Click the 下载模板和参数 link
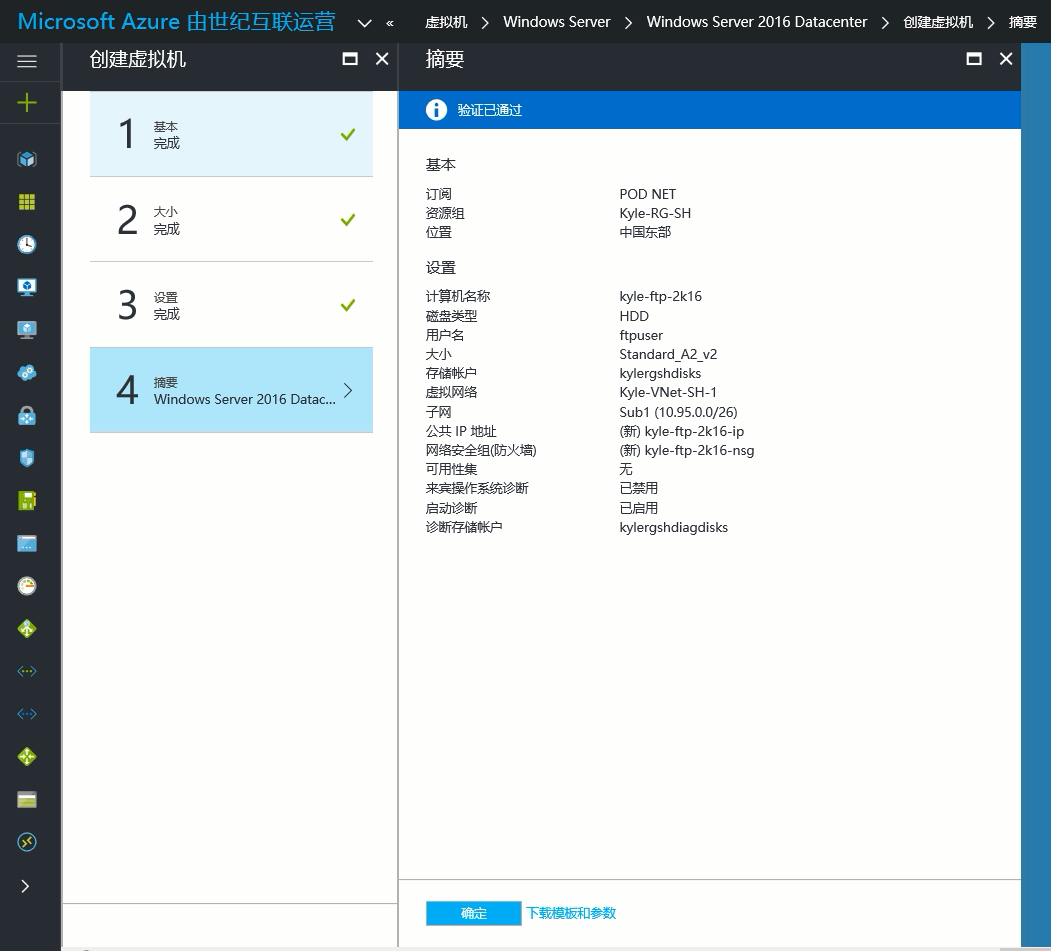The width and height of the screenshot is (1051, 951). (571, 913)
